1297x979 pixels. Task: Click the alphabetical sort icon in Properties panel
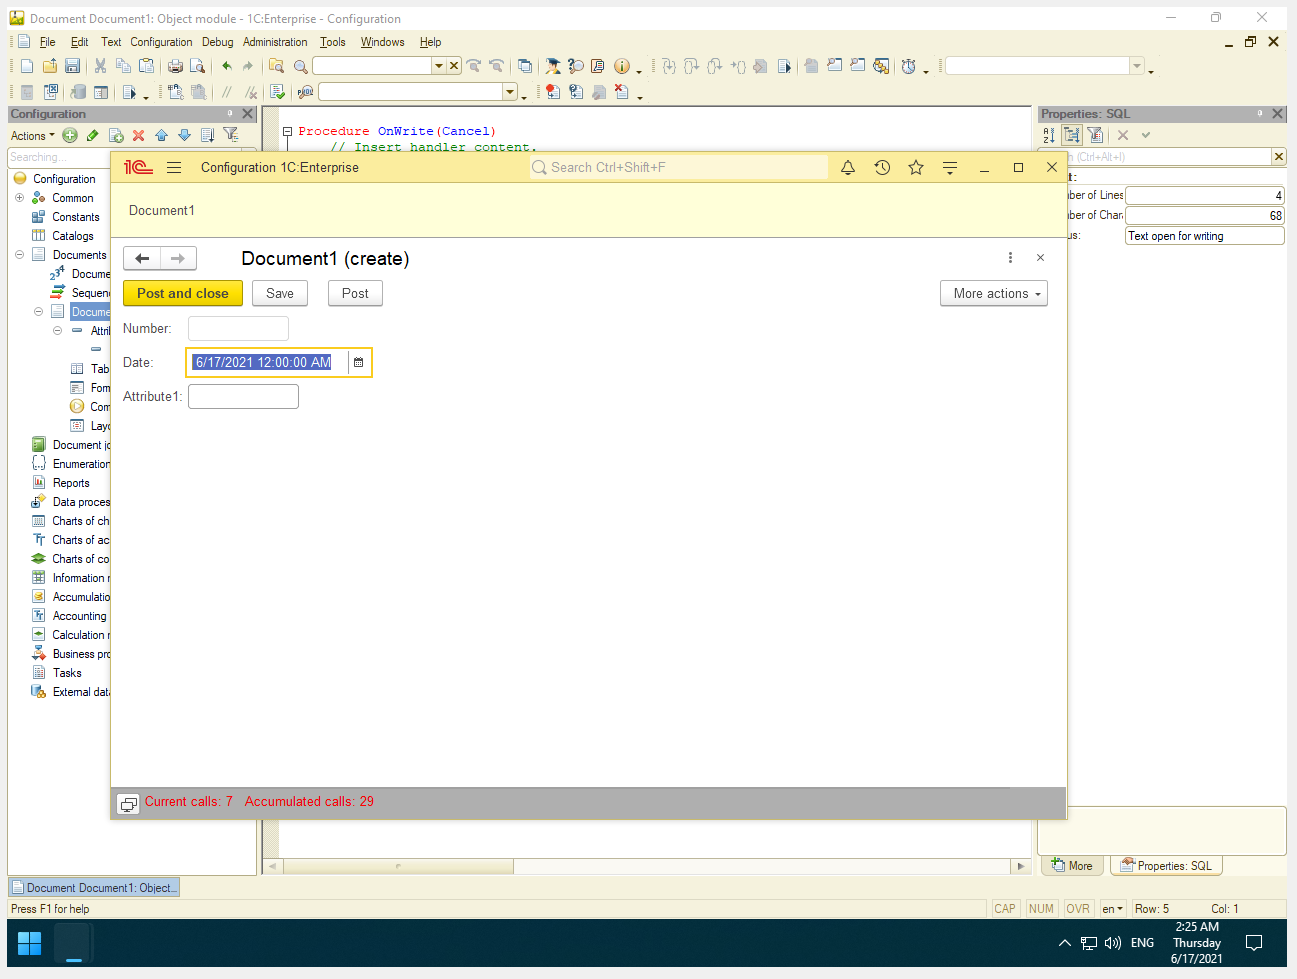1049,135
